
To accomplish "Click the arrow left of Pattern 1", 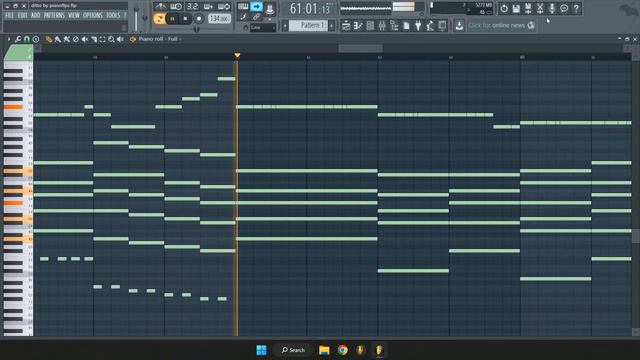I will (x=285, y=26).
